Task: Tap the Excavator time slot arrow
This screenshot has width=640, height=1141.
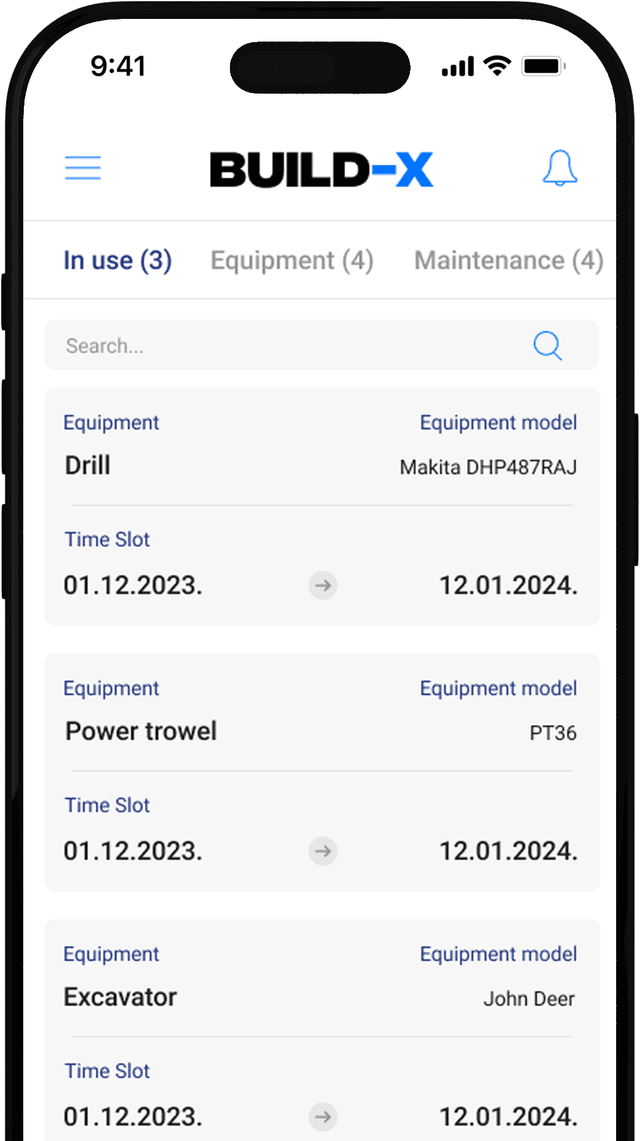Action: coord(323,1117)
